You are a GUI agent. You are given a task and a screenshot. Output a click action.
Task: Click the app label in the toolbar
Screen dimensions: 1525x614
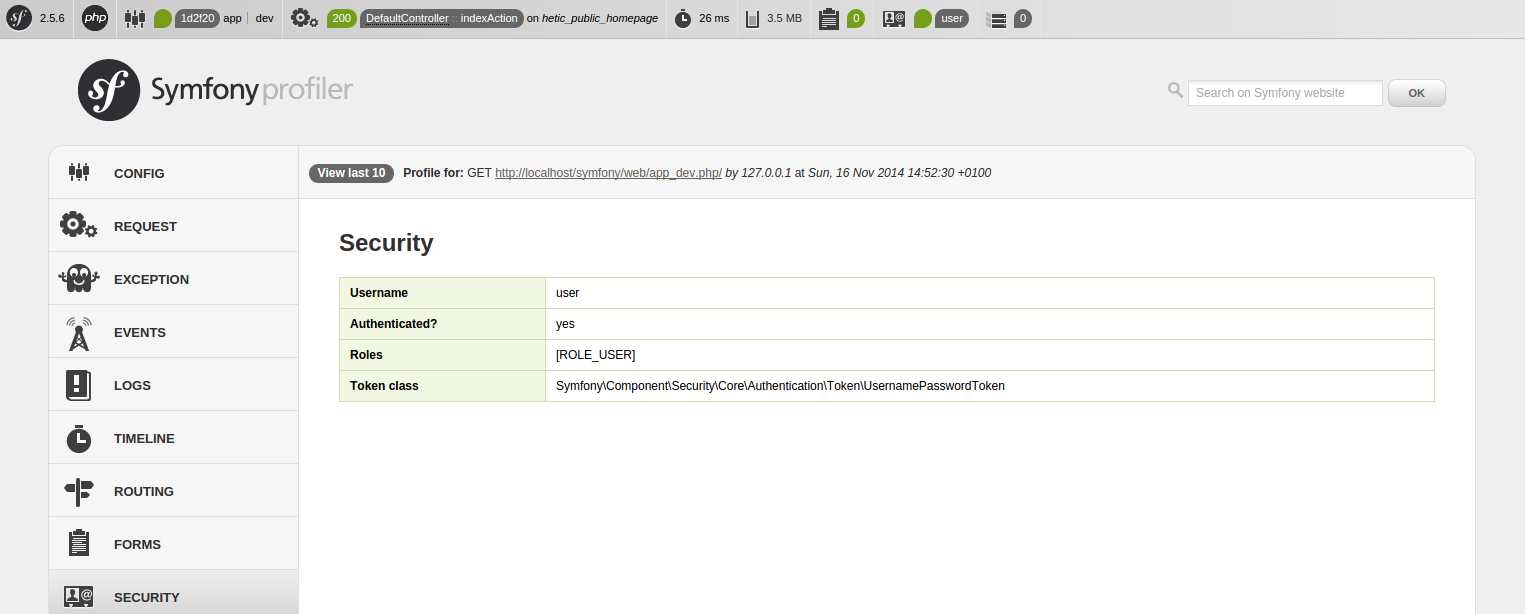point(232,19)
